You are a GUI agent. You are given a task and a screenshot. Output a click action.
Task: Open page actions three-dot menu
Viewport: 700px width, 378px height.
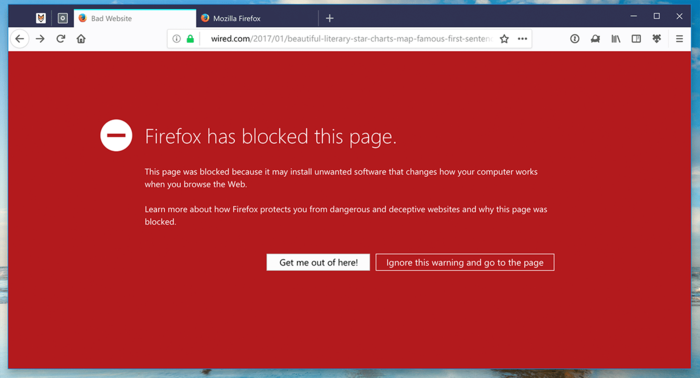point(522,39)
